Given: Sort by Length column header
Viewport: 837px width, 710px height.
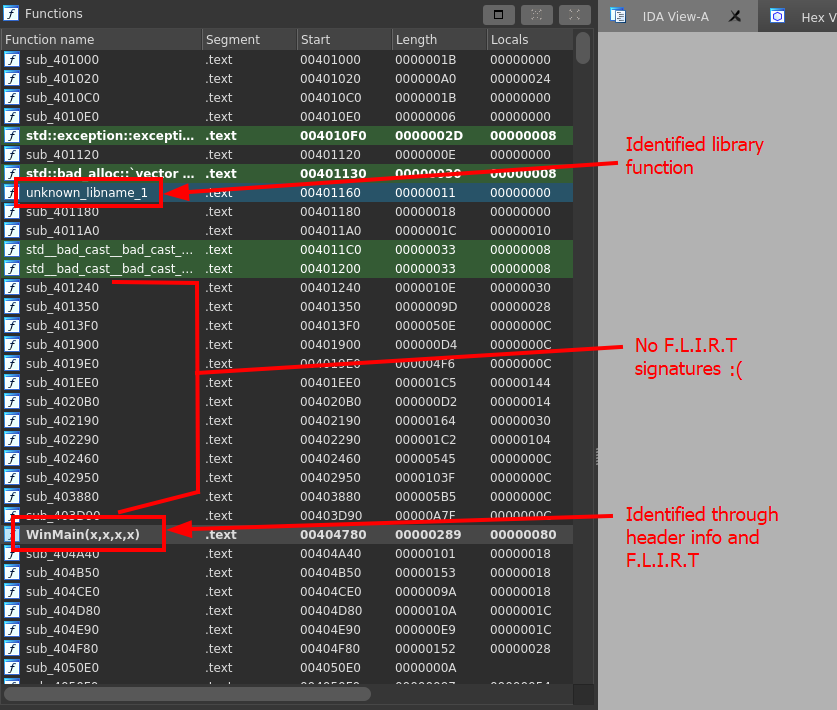Looking at the screenshot, I should coord(439,40).
